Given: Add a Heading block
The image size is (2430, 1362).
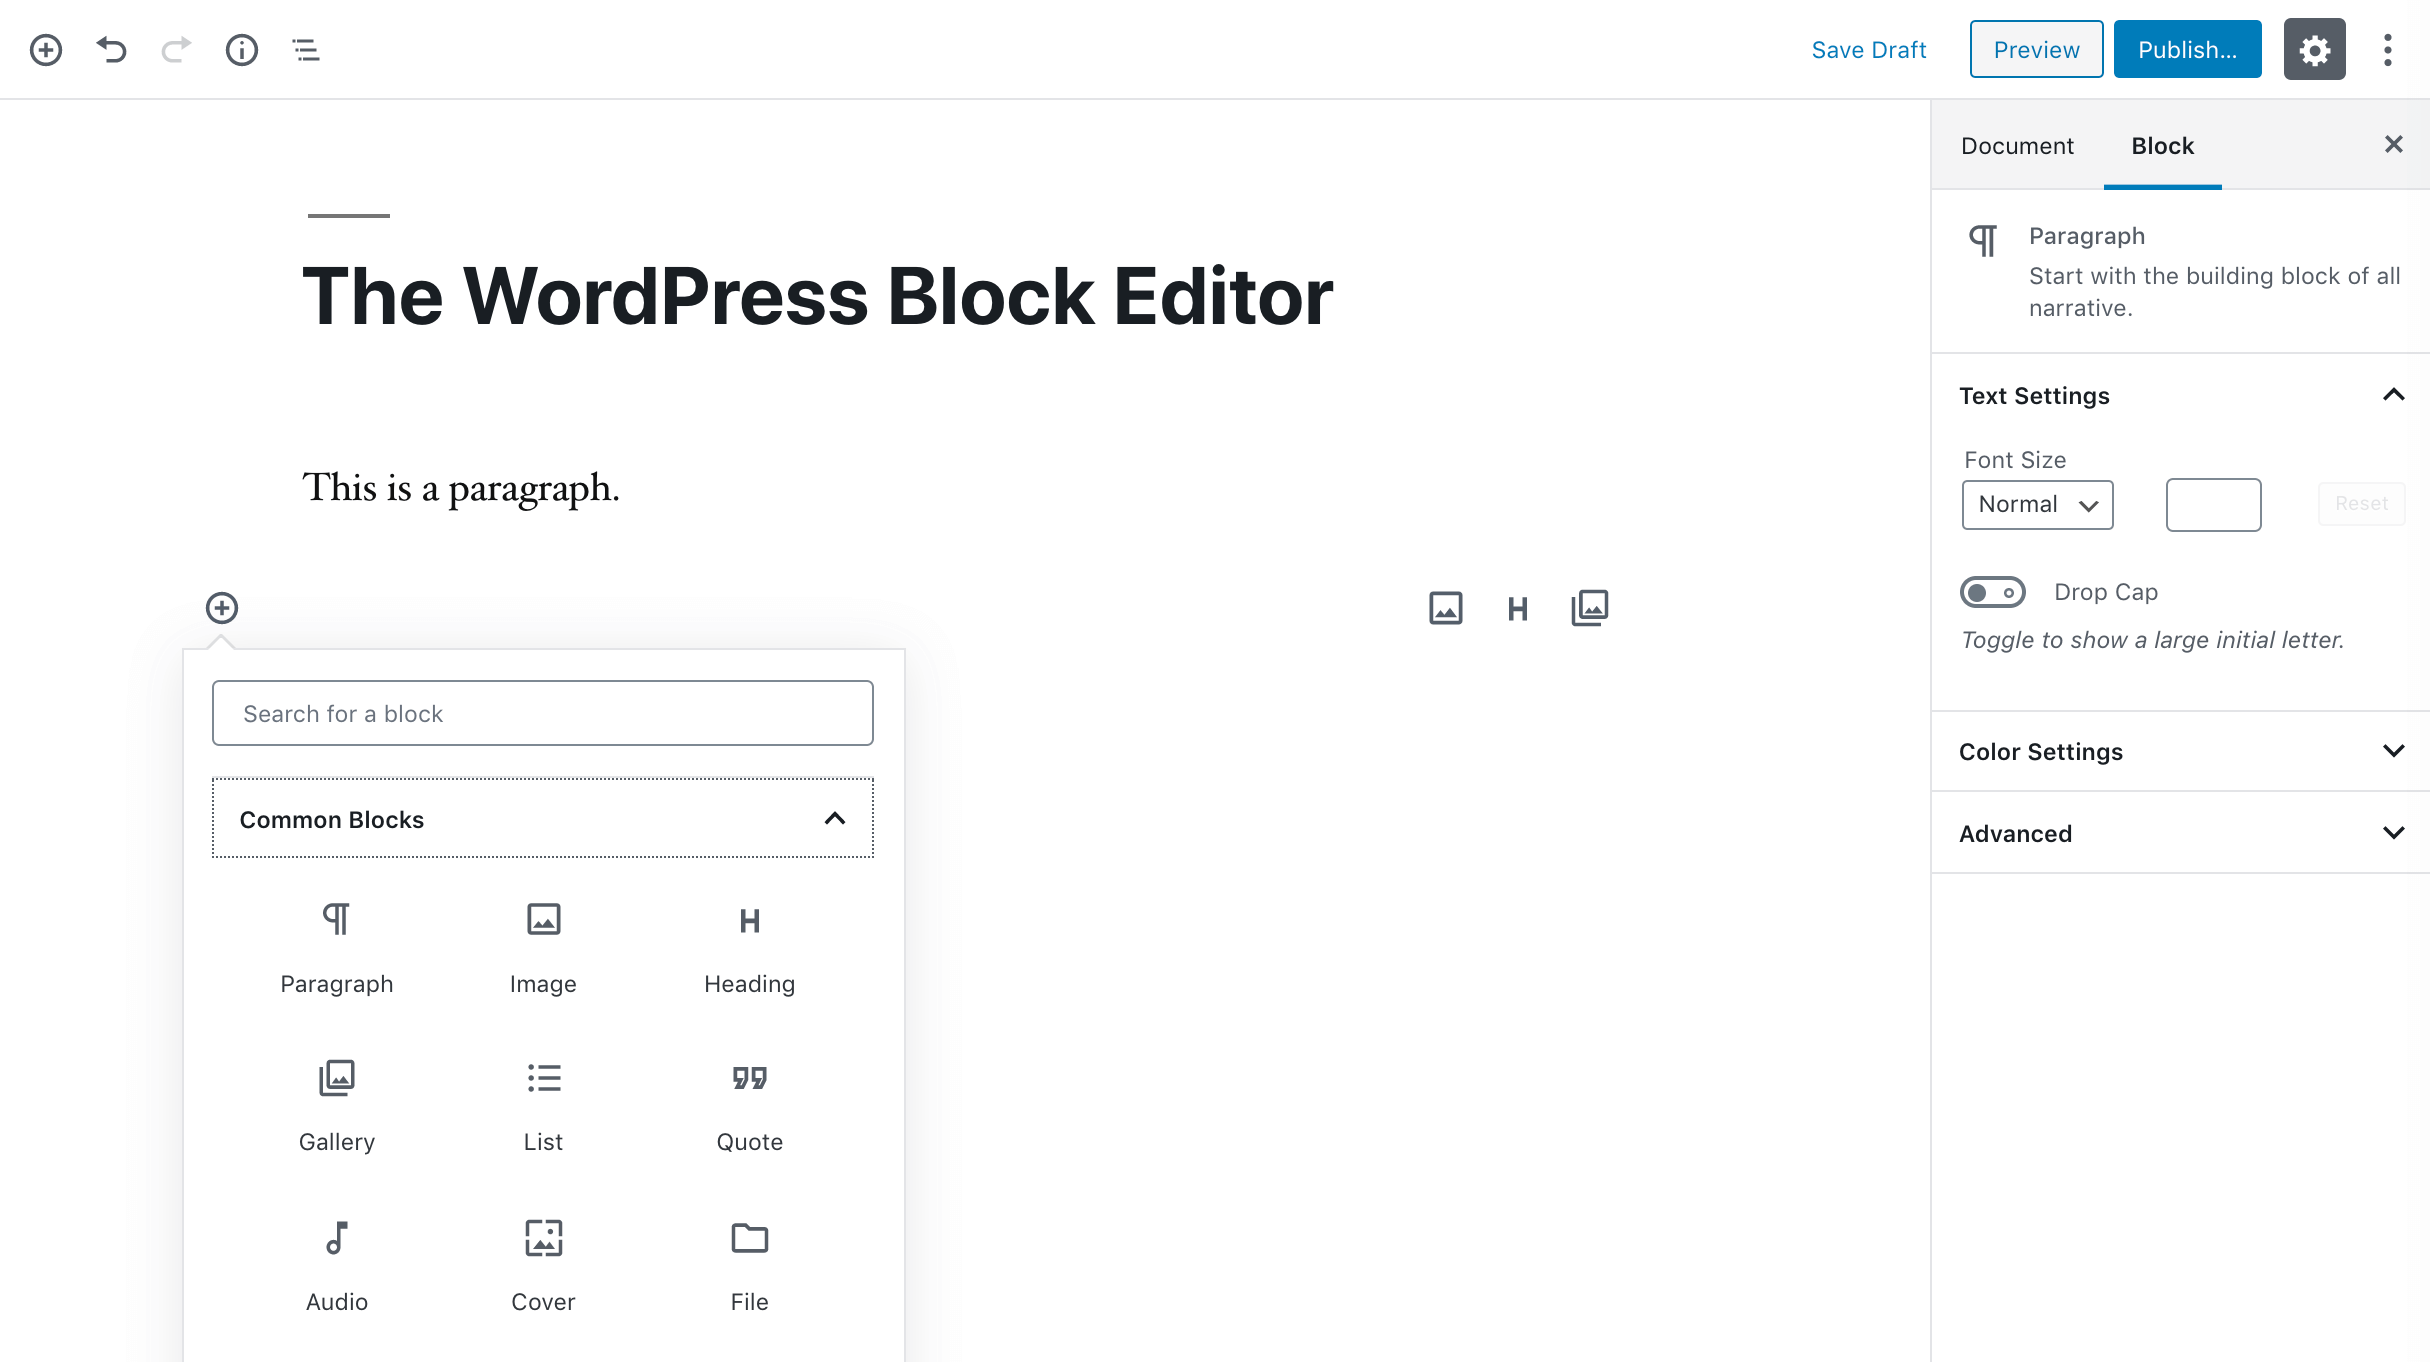Looking at the screenshot, I should (x=748, y=948).
